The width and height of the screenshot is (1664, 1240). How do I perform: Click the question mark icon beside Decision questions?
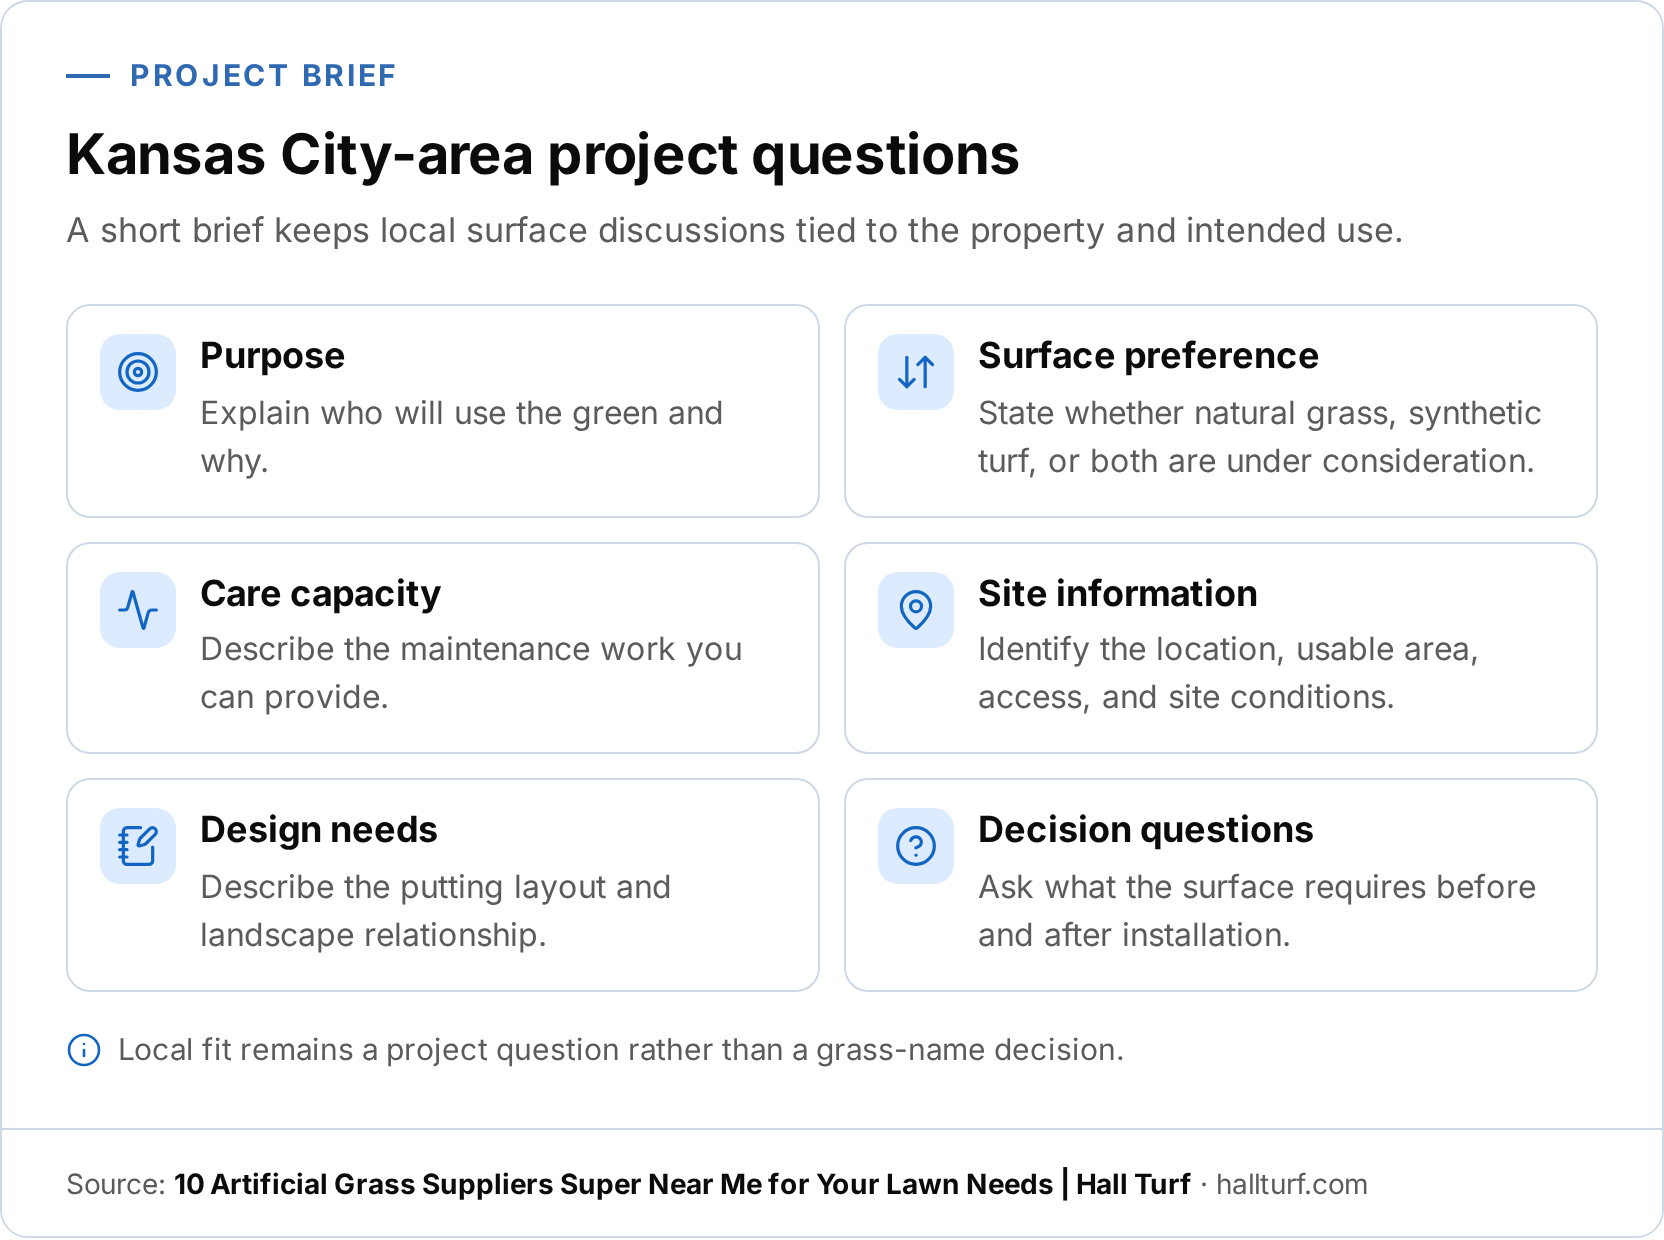916,846
